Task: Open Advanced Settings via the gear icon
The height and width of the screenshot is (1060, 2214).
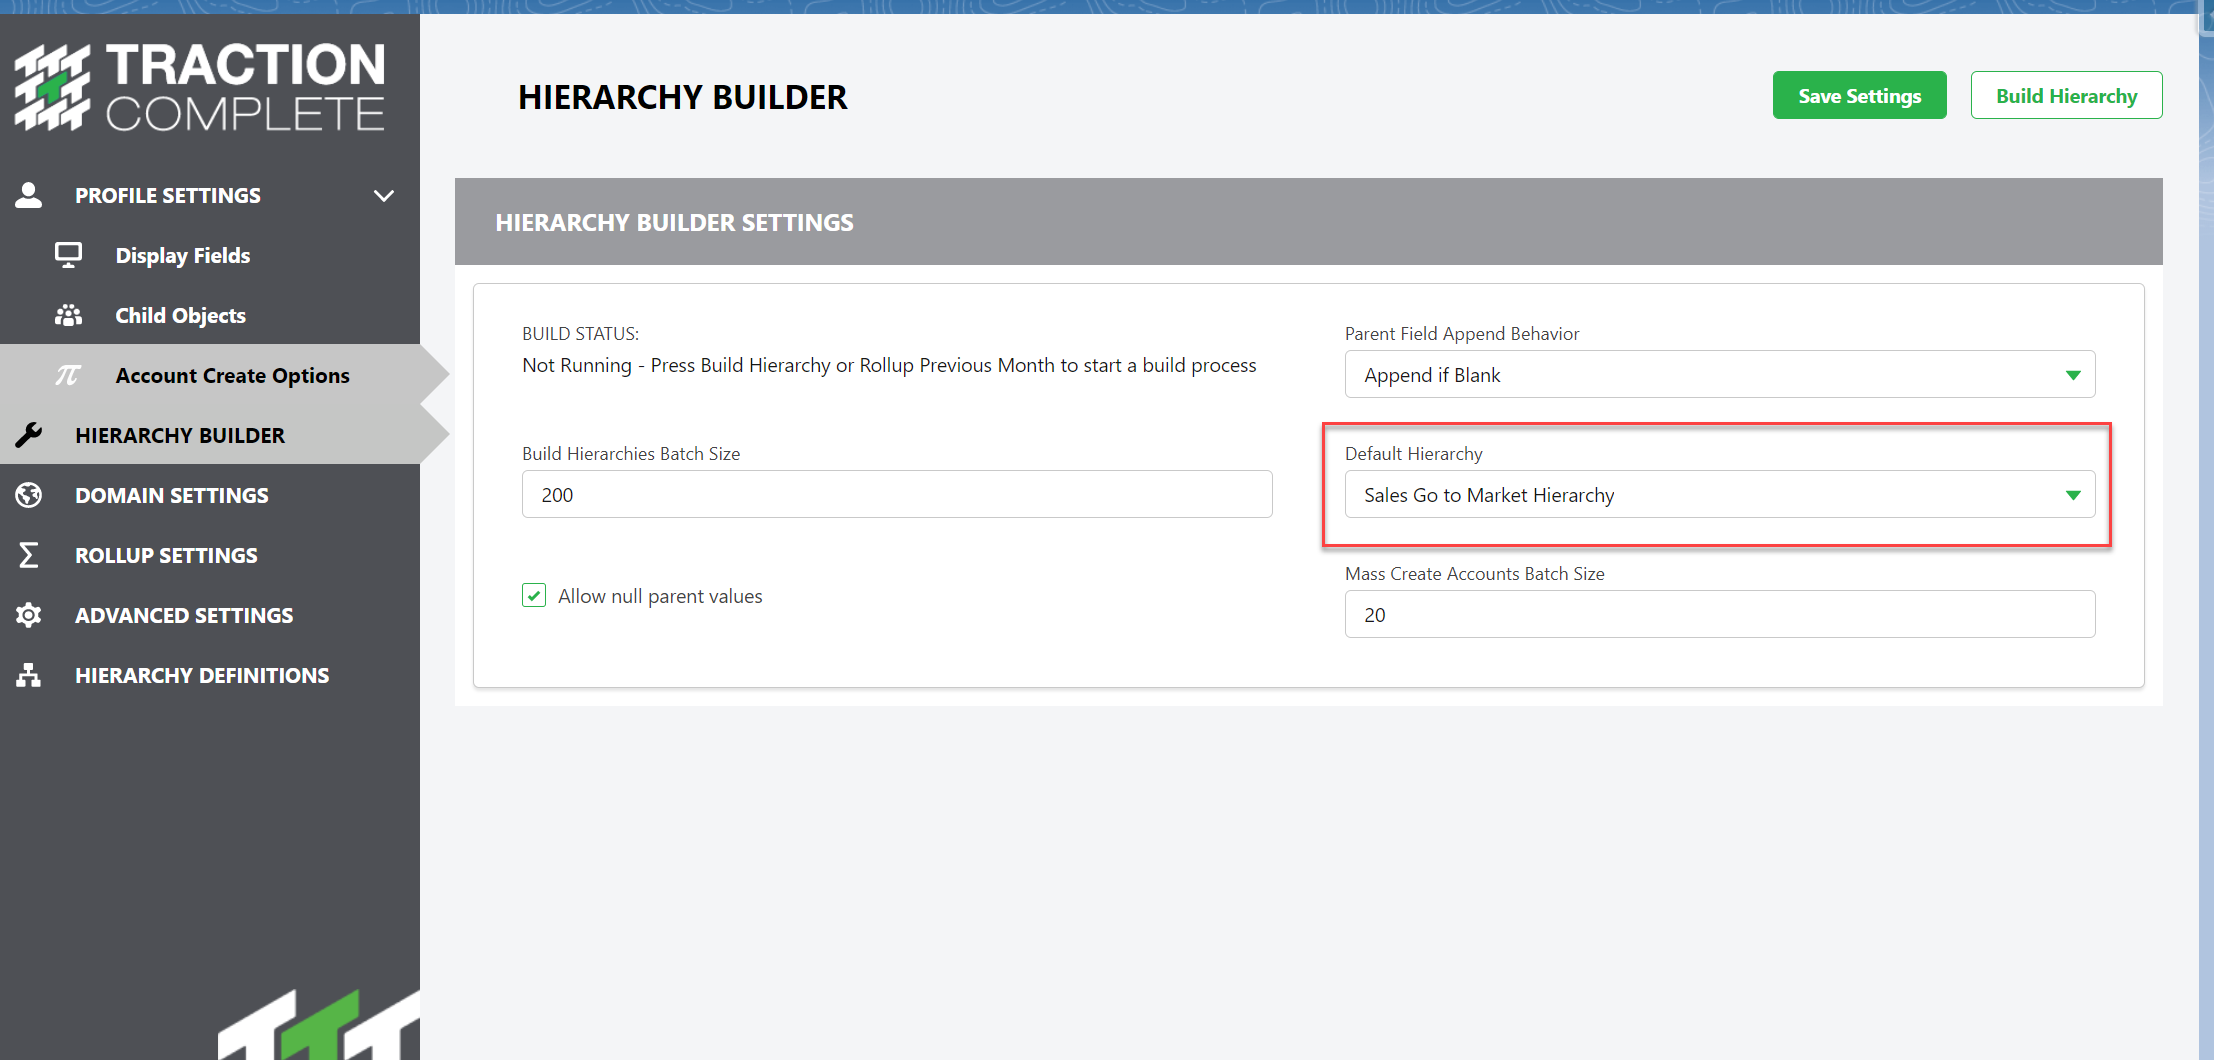Action: tap(29, 615)
